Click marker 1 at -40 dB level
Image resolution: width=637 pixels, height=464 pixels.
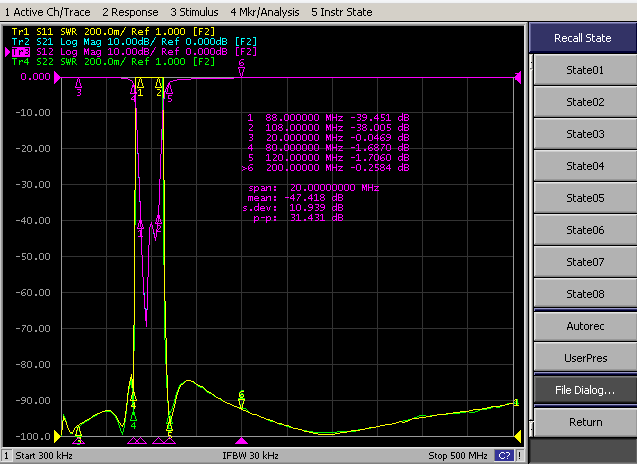(x=140, y=229)
